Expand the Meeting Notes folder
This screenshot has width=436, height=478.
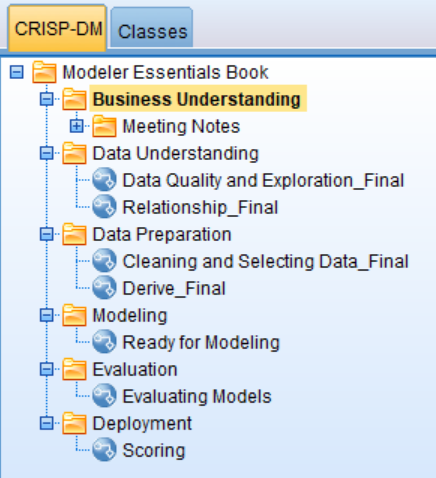pyautogui.click(x=77, y=126)
